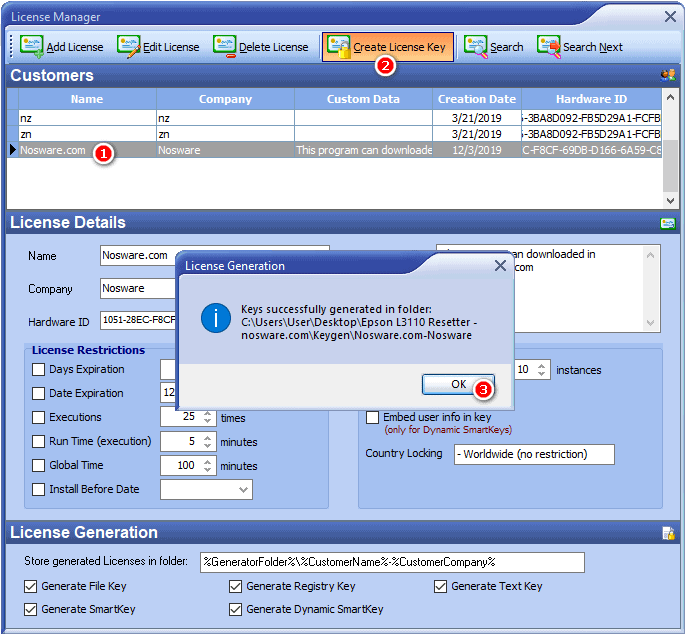
Task: Close the License Manager window
Action: (670, 17)
